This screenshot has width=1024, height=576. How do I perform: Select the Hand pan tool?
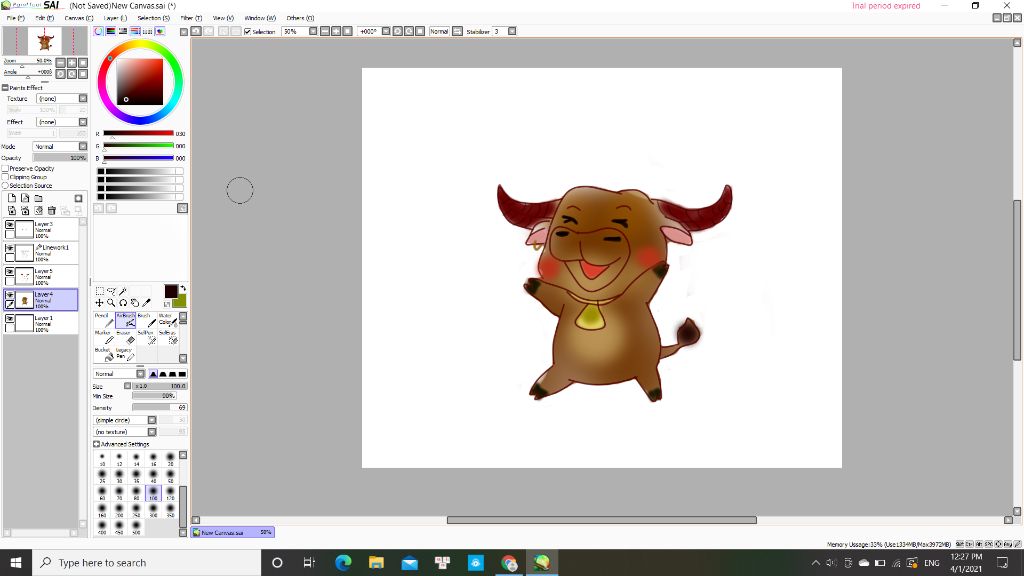click(135, 303)
